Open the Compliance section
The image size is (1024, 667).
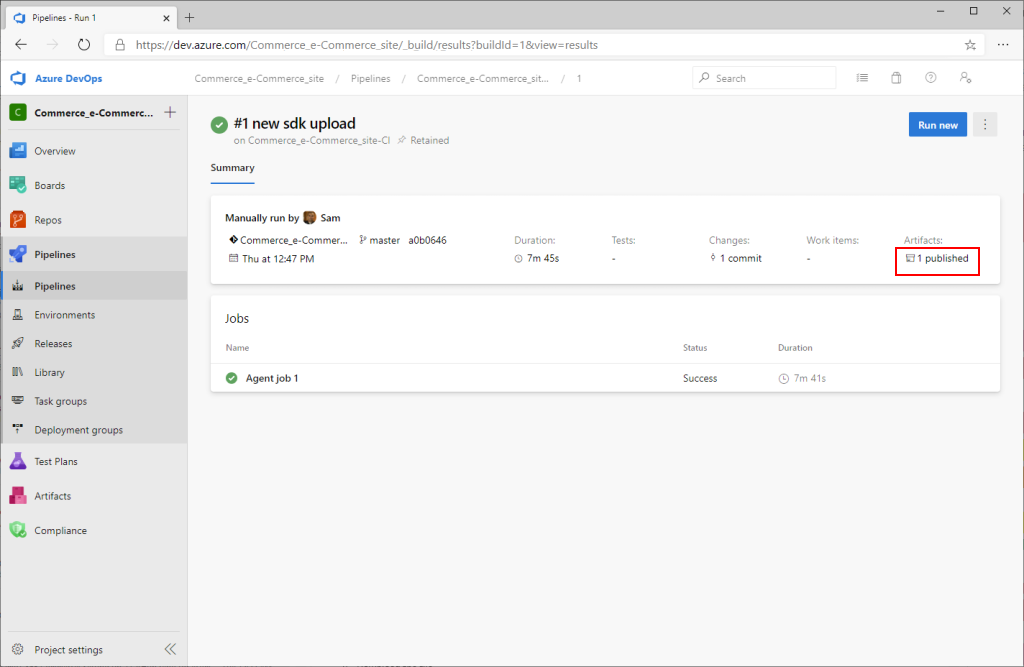(x=60, y=531)
